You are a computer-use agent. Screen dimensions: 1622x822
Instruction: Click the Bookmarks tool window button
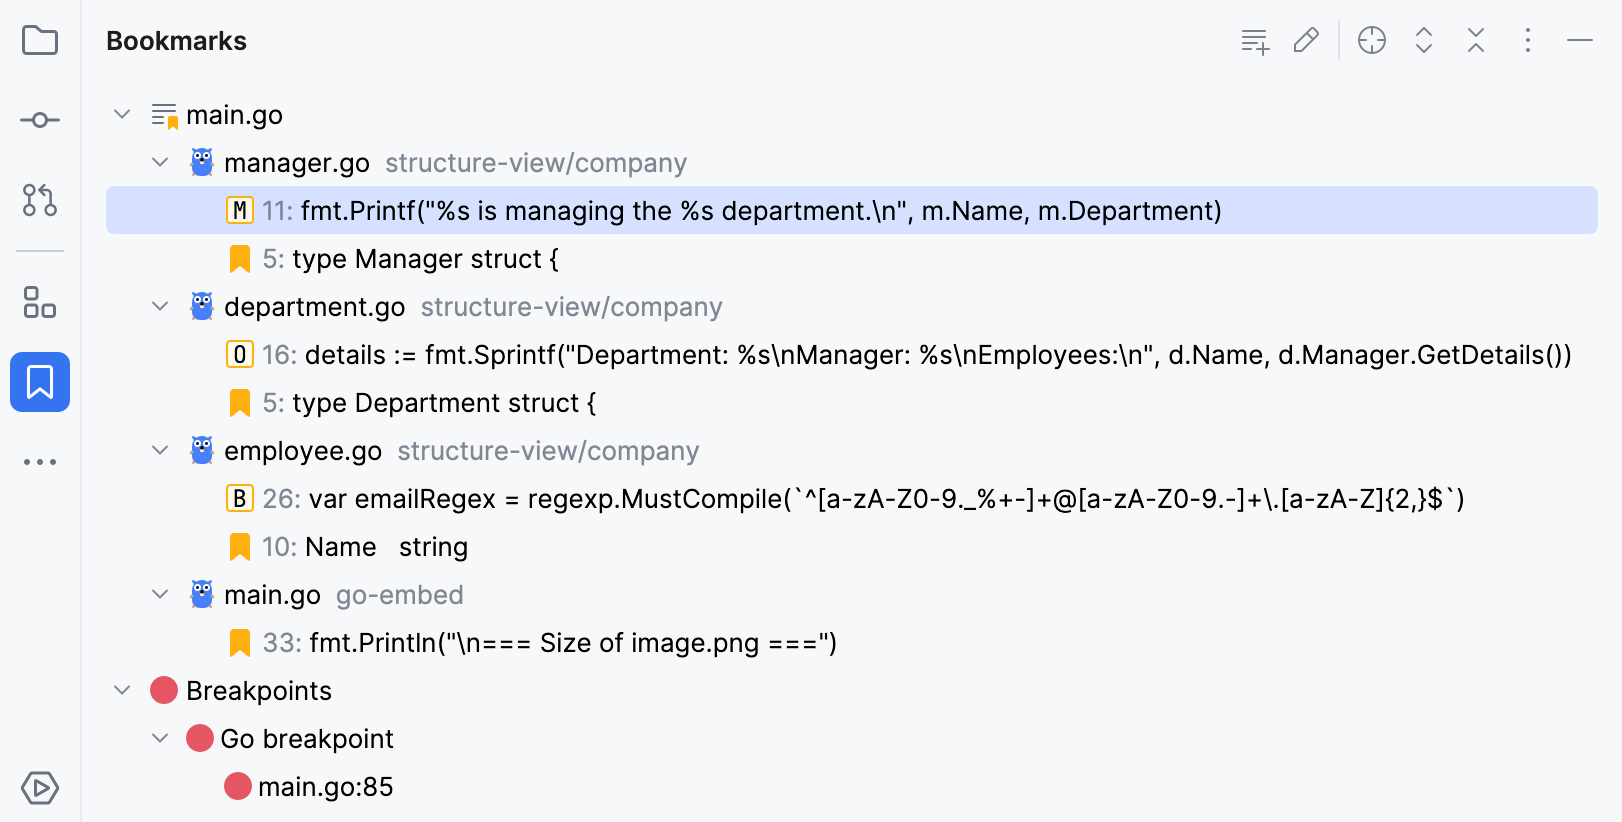(x=40, y=382)
